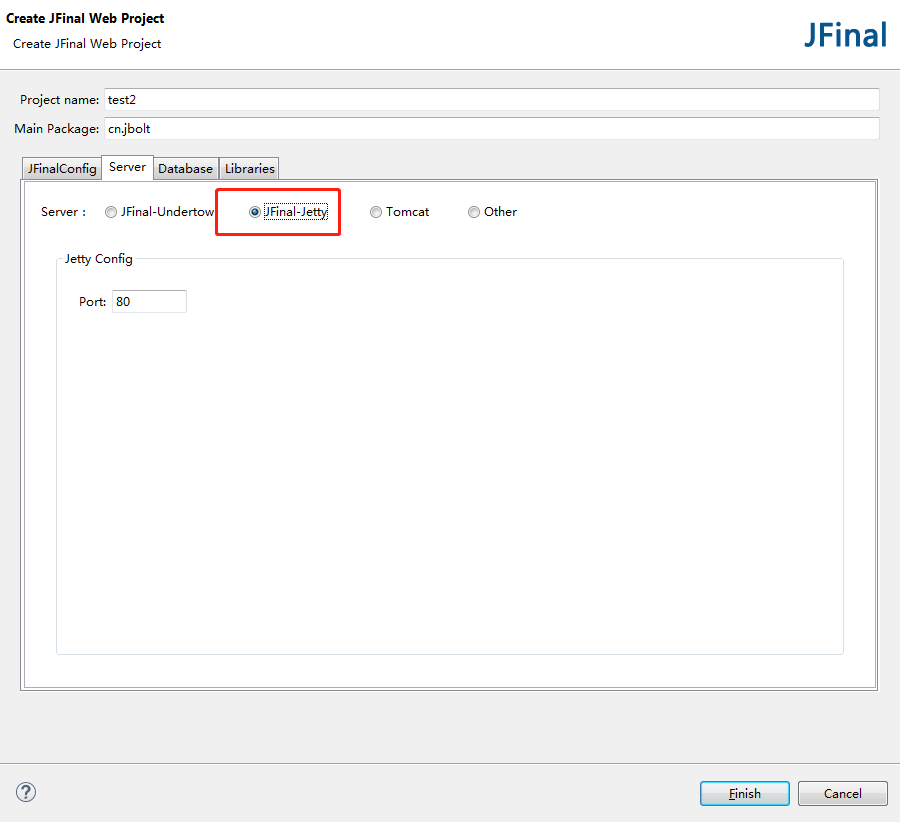Edit the Main Package text field

(x=491, y=129)
